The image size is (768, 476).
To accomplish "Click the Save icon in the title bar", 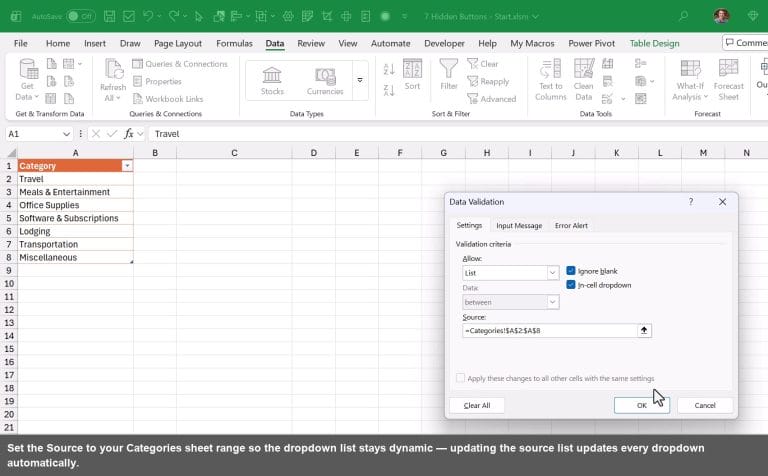I will point(110,16).
